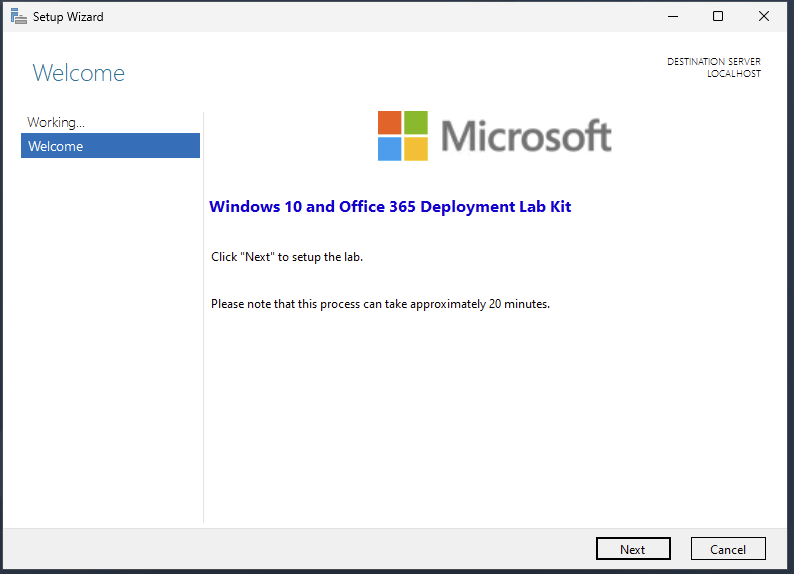Close the Setup Wizard window
Viewport: 794px width, 574px height.
pyautogui.click(x=764, y=17)
